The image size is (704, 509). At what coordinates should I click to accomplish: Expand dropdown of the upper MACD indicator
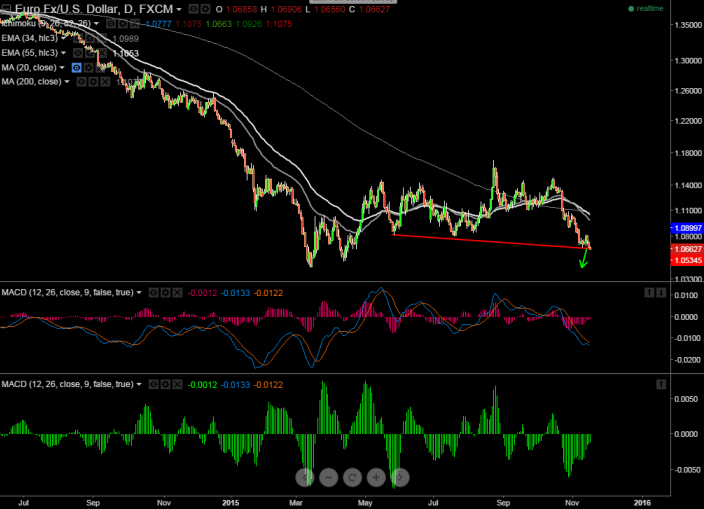pyautogui.click(x=139, y=293)
